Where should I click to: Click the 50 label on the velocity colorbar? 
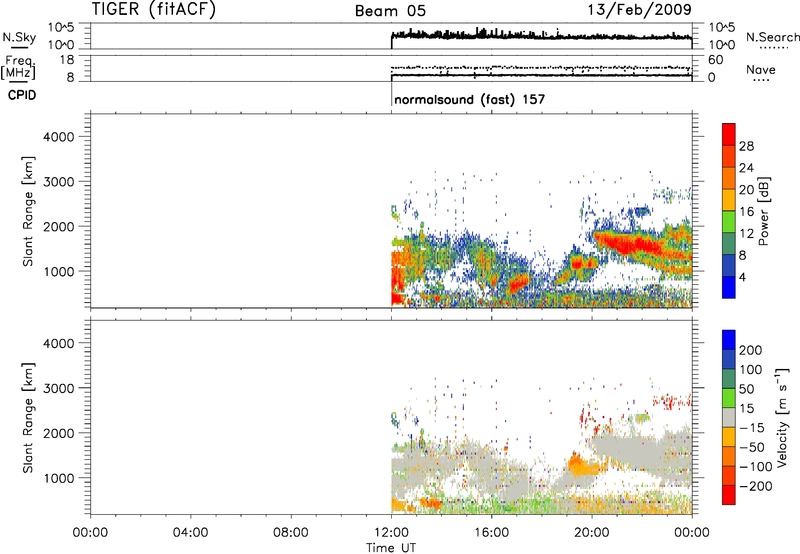[746, 389]
